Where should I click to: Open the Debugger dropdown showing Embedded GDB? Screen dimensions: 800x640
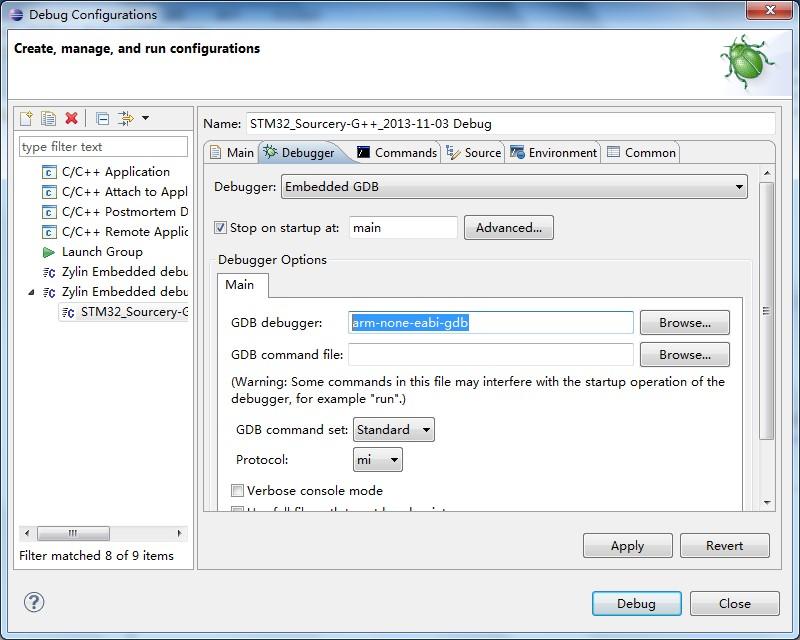coord(513,186)
